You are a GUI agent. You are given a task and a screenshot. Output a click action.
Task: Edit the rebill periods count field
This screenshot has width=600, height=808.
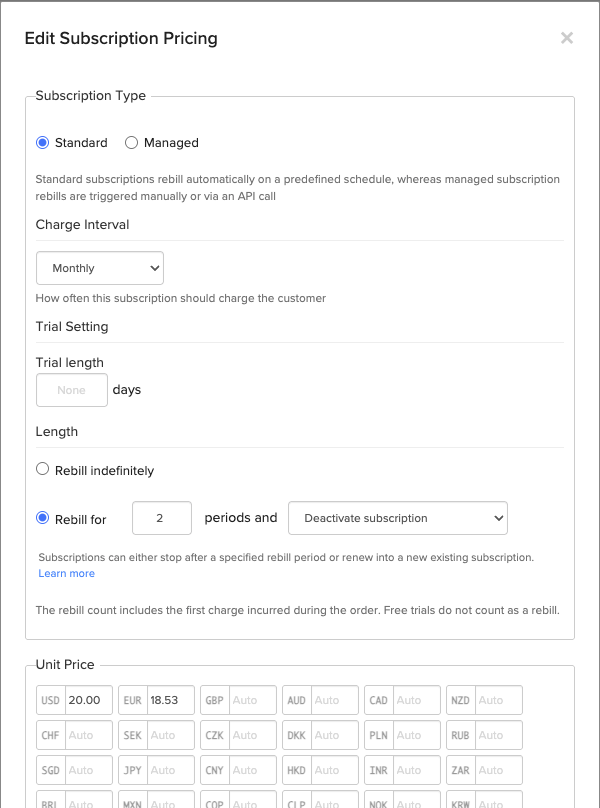[x=161, y=518]
